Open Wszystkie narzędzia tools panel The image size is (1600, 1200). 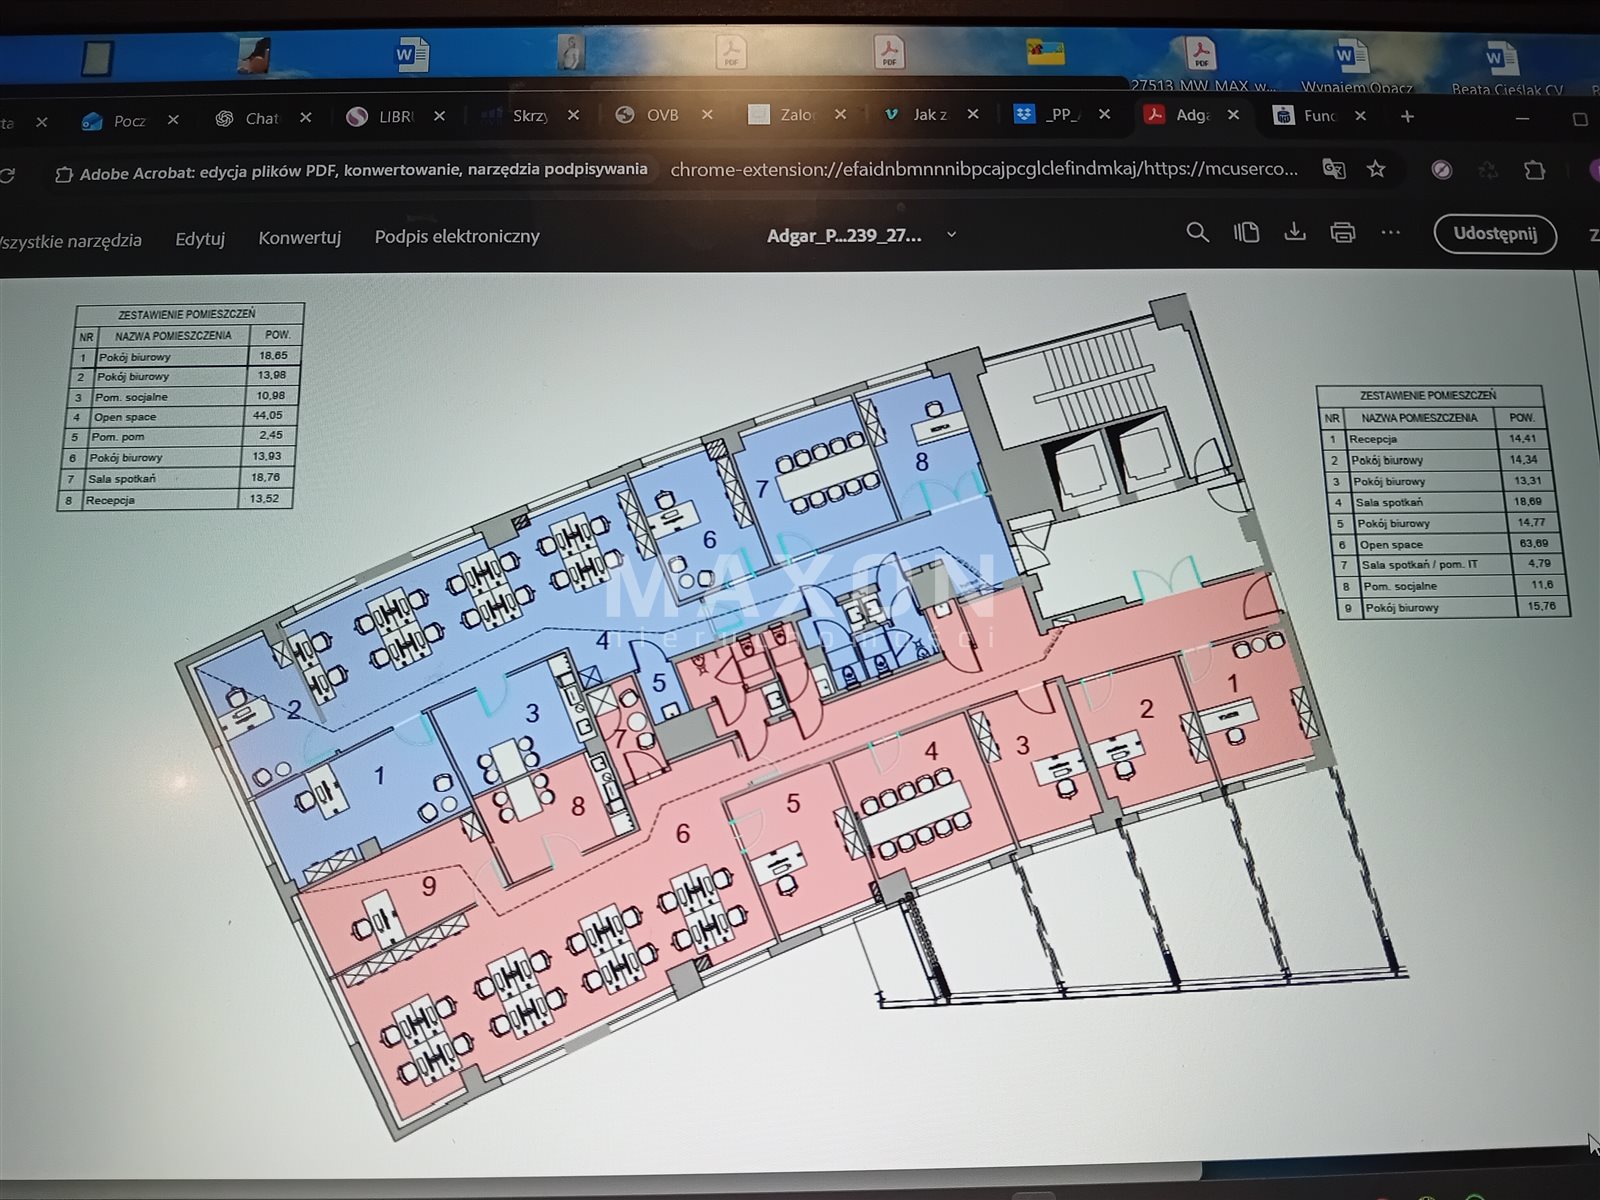[70, 241]
